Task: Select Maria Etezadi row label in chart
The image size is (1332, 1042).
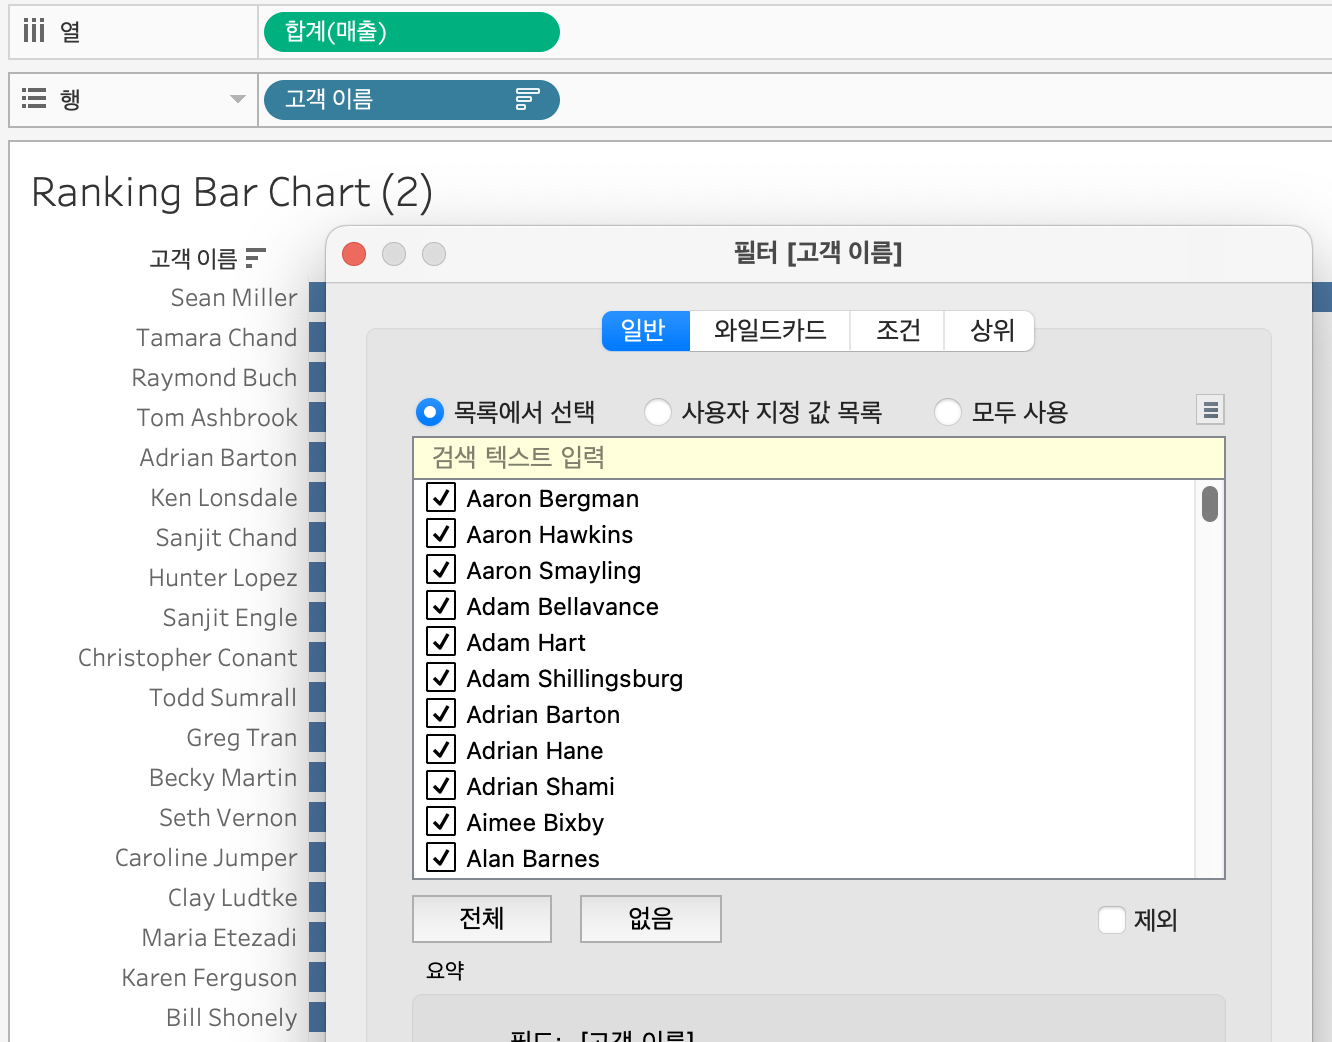Action: [x=220, y=938]
